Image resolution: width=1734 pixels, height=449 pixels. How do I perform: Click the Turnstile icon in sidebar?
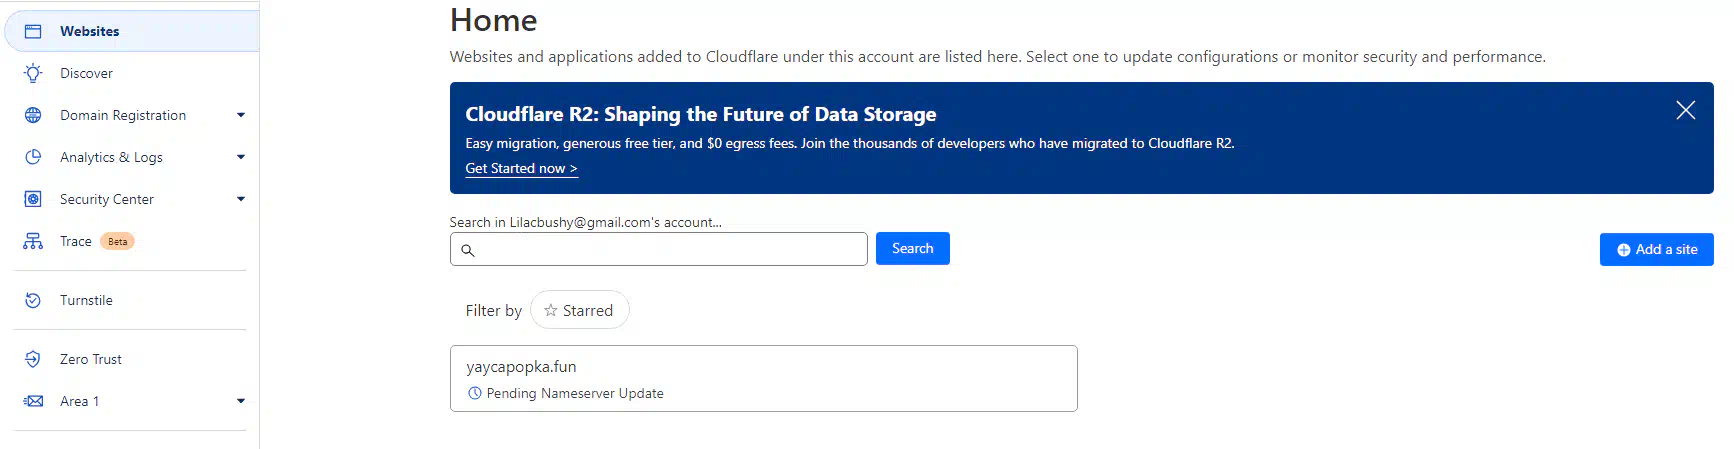pyautogui.click(x=33, y=300)
